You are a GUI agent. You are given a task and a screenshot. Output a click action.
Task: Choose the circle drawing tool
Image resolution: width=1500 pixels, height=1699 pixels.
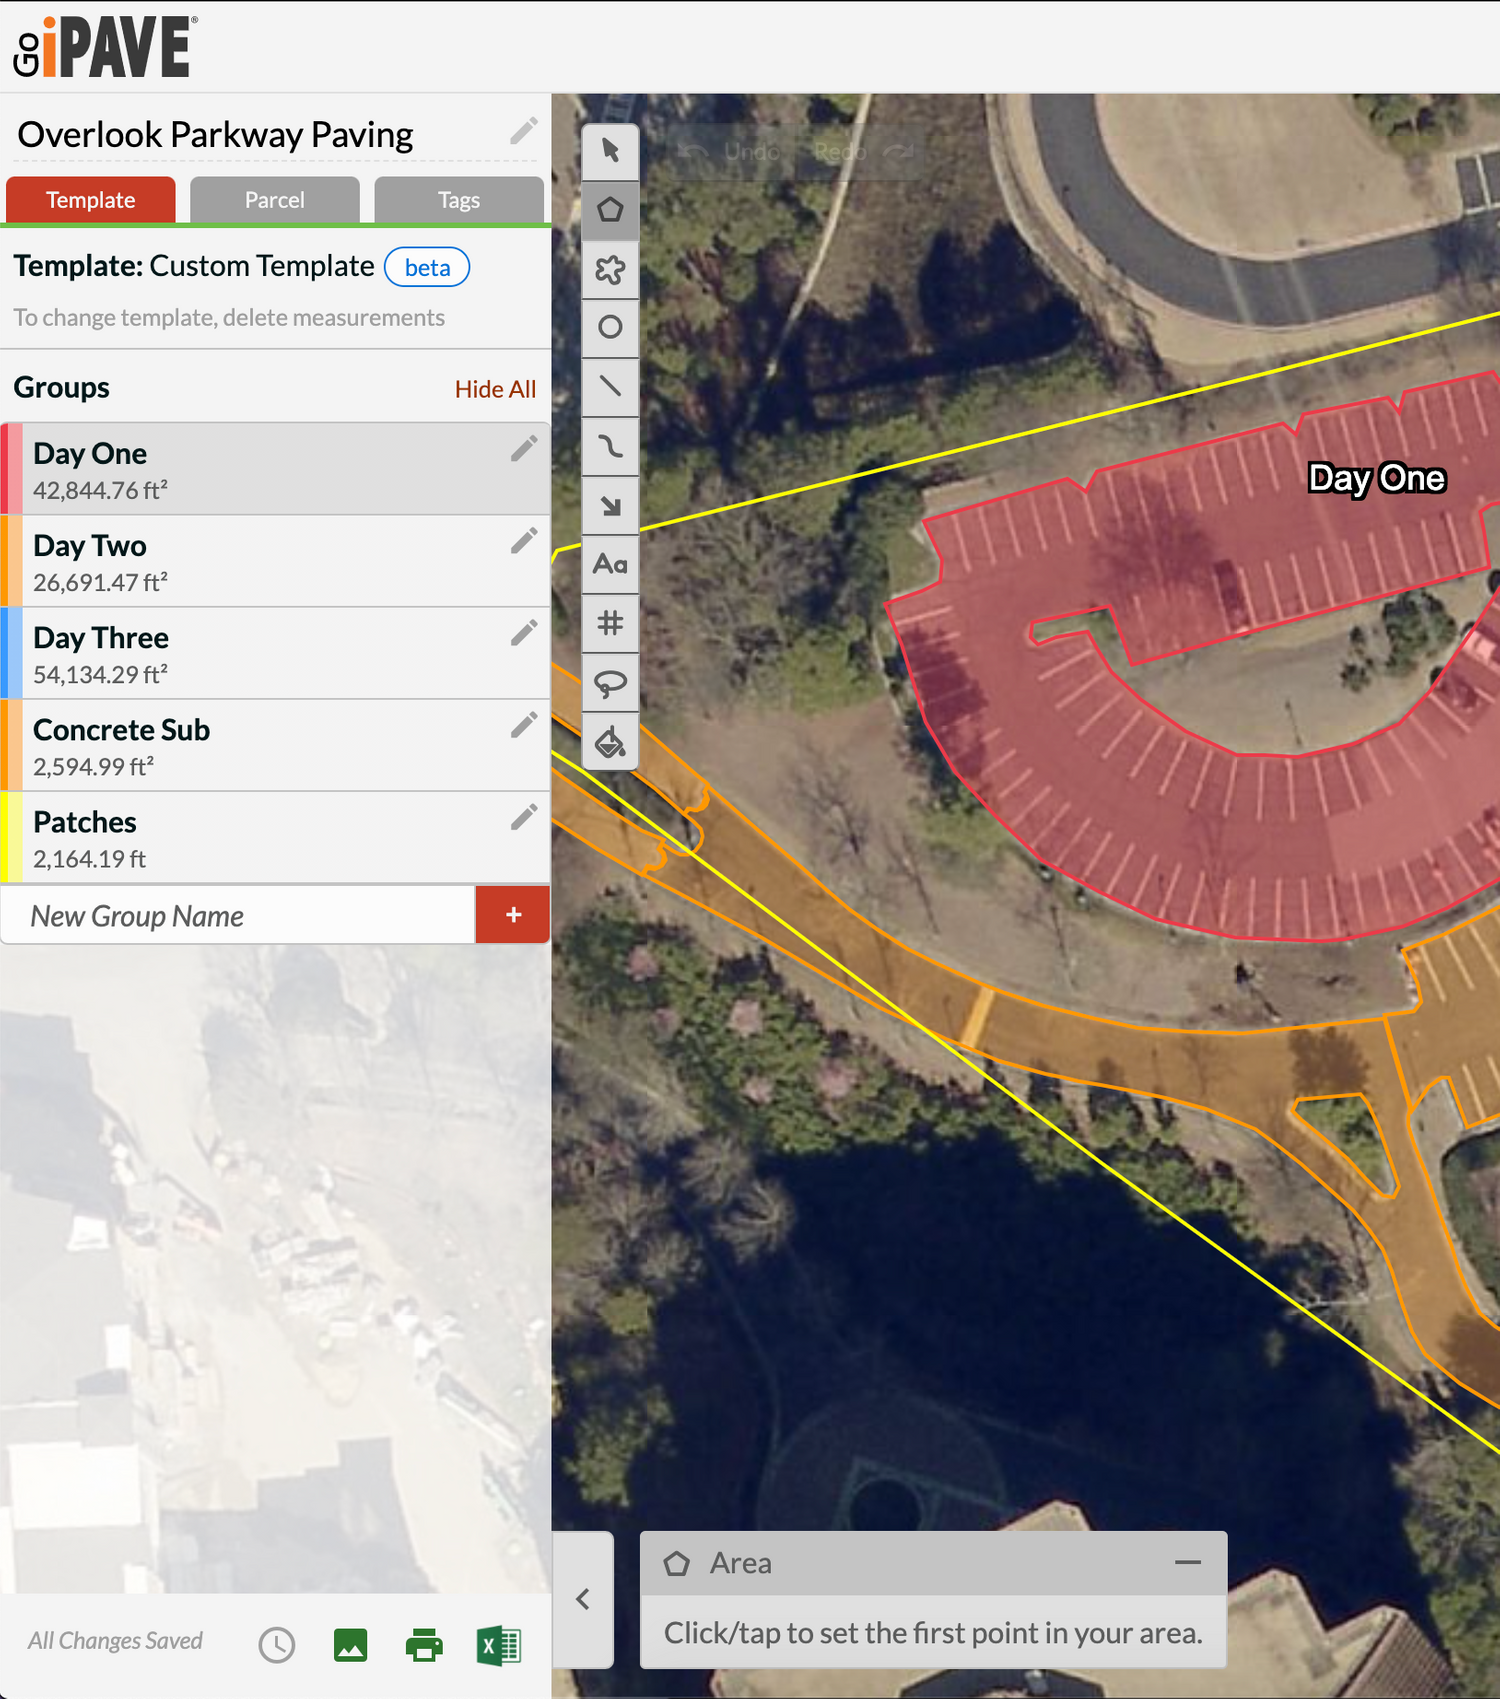click(610, 327)
